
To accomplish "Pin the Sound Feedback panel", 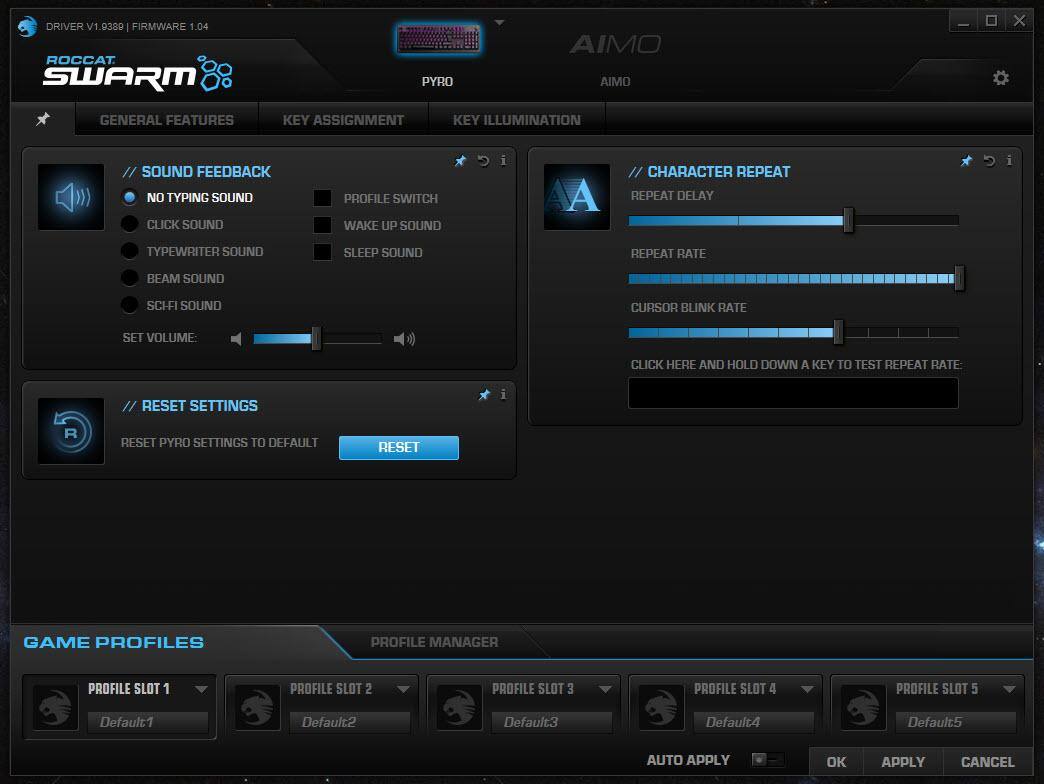I will [461, 160].
